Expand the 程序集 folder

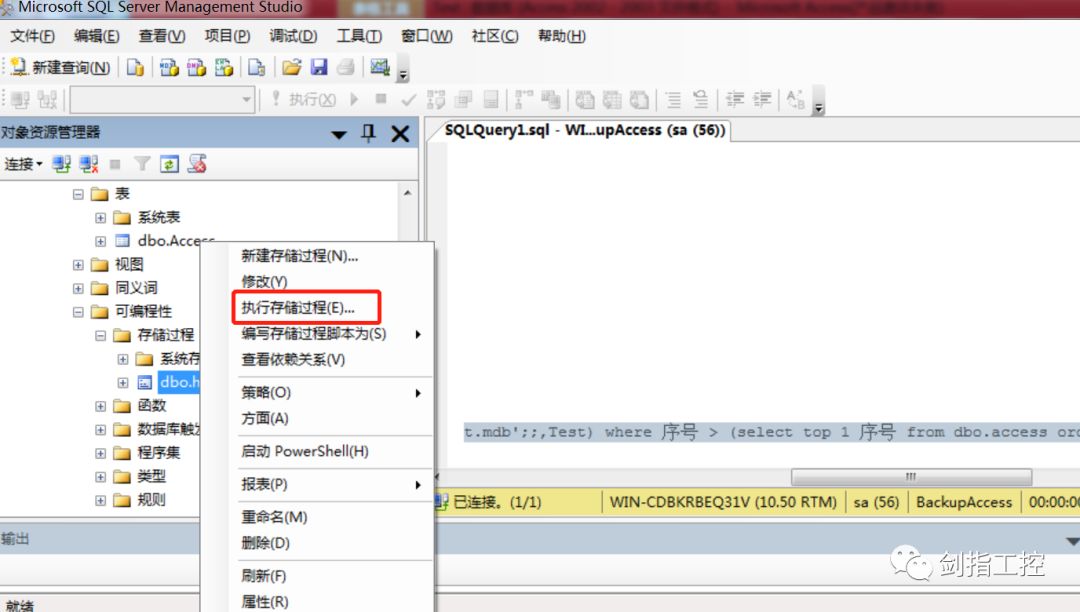pyautogui.click(x=101, y=453)
